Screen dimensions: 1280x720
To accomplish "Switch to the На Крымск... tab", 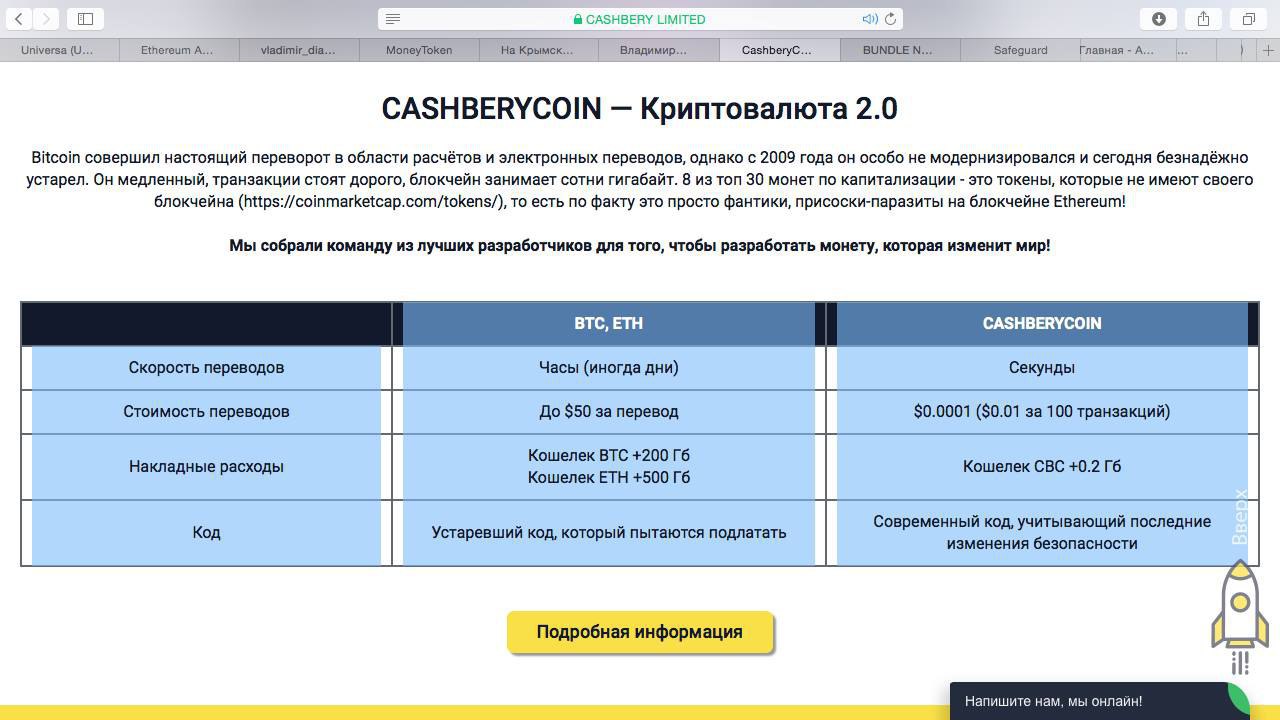I will pos(539,50).
